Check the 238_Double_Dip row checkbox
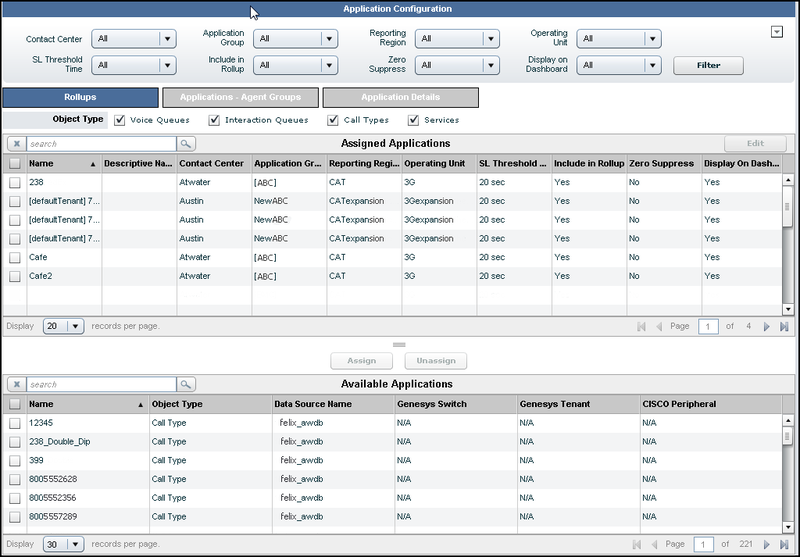This screenshot has width=800, height=557. [x=15, y=442]
